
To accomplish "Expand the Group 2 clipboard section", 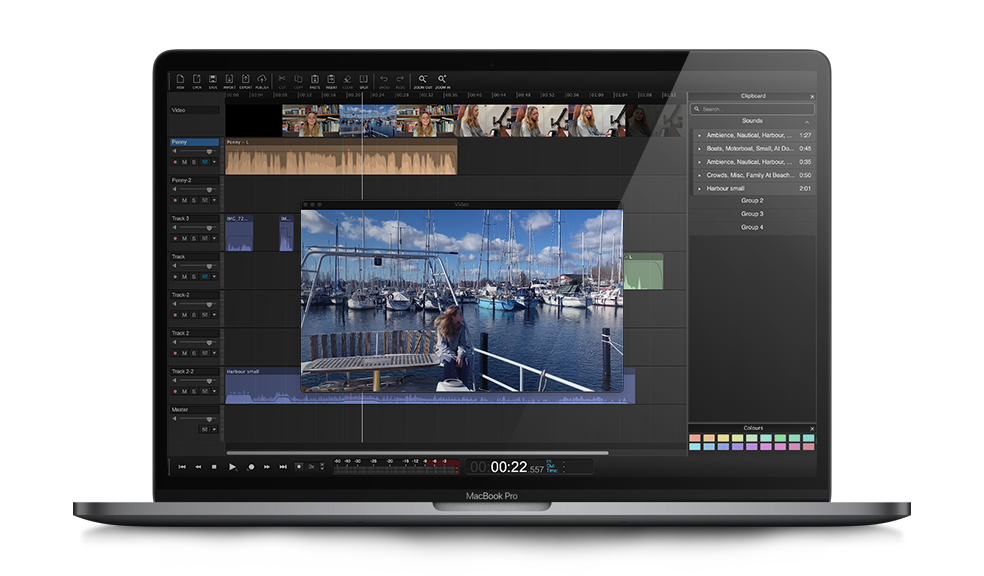I will point(752,201).
